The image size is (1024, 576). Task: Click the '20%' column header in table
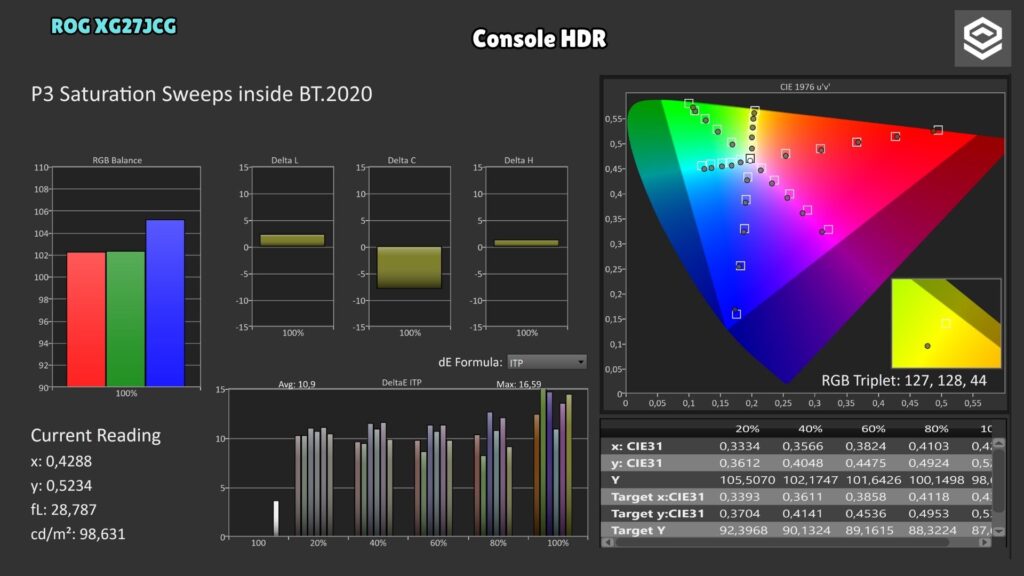coord(747,429)
